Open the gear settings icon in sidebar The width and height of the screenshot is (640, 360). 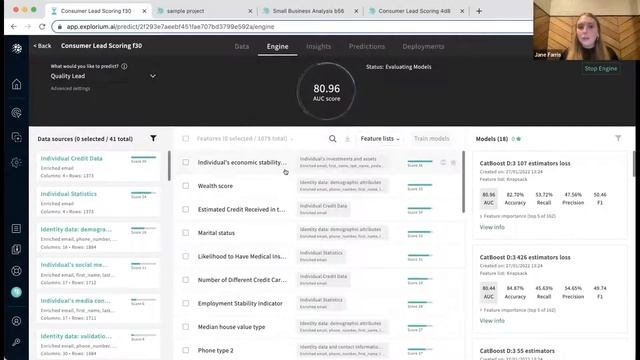(x=16, y=162)
